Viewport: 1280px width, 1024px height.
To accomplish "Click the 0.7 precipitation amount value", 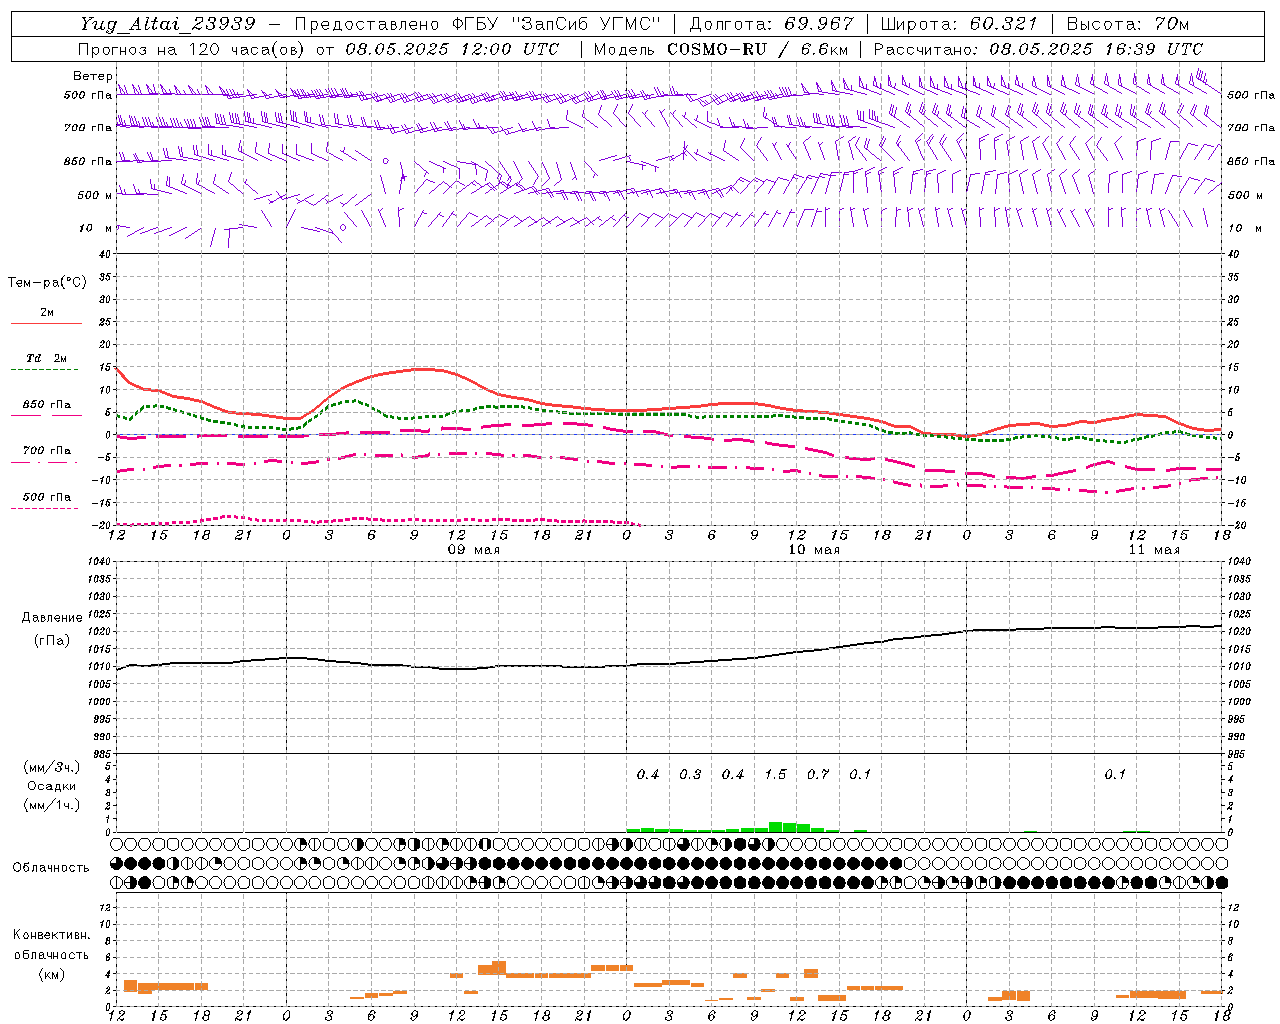I will click(818, 774).
